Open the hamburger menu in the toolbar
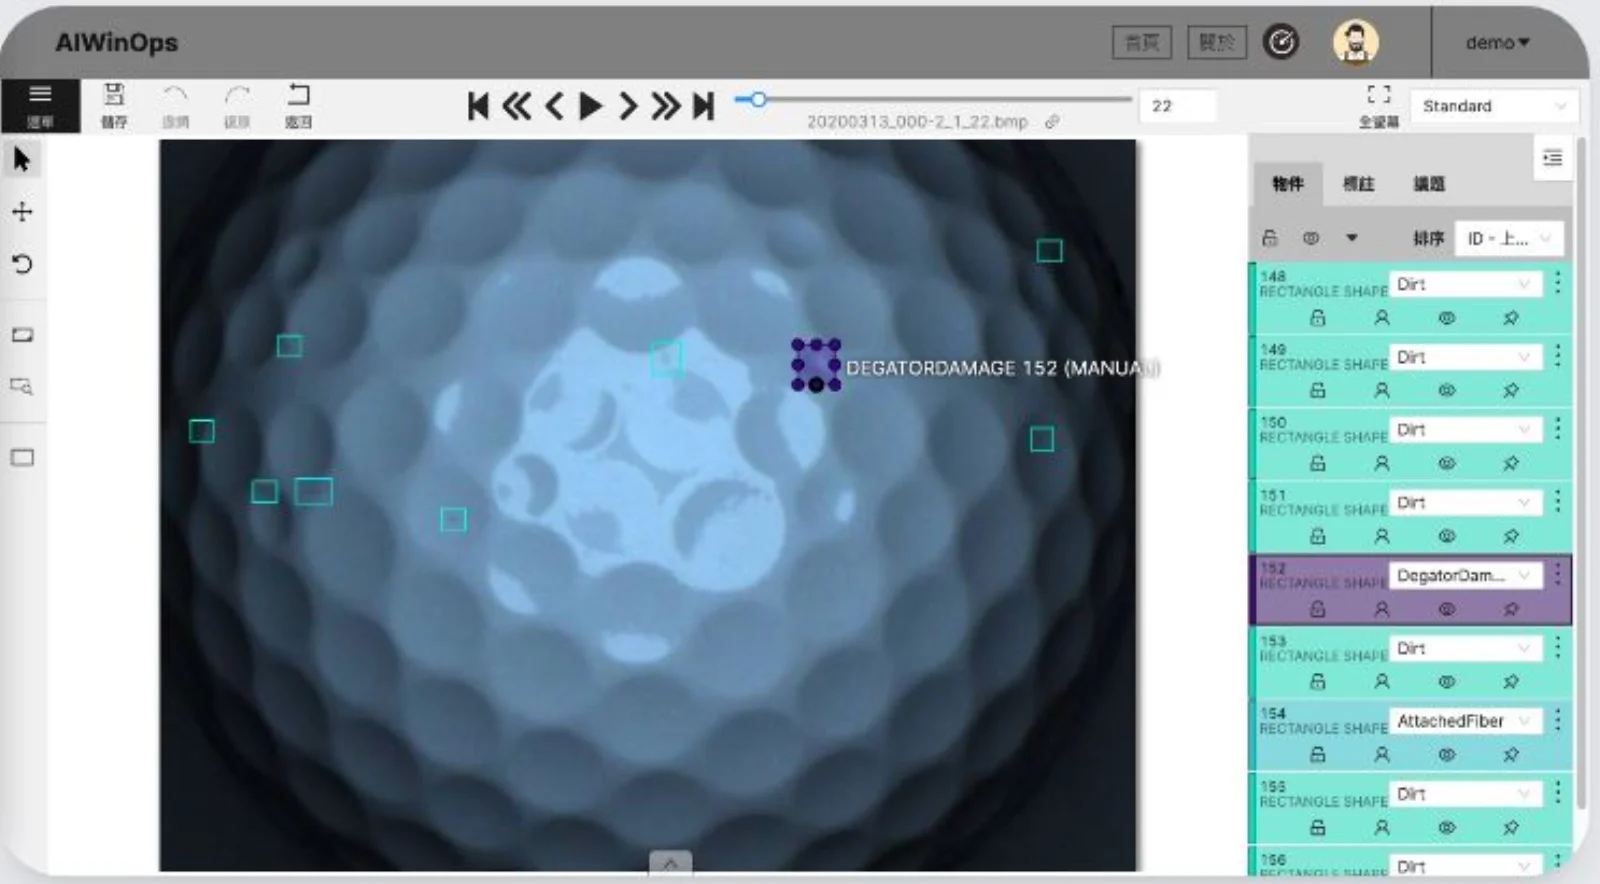Screen dimensions: 1600x884 coord(40,104)
